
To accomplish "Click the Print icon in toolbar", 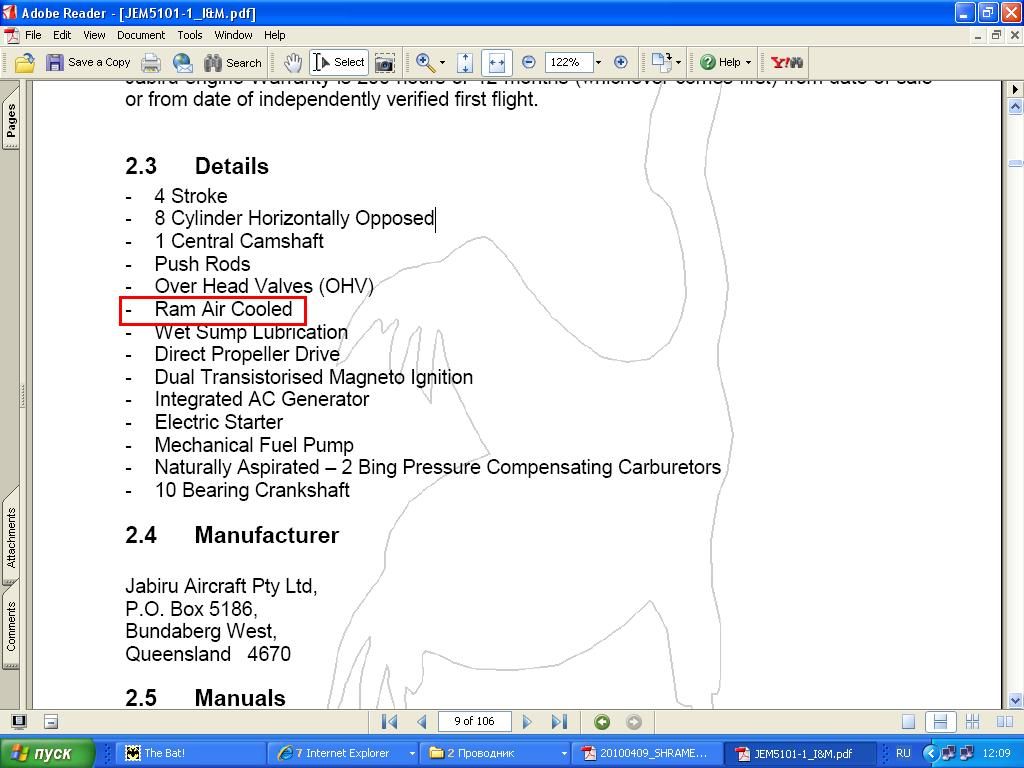I will (151, 63).
